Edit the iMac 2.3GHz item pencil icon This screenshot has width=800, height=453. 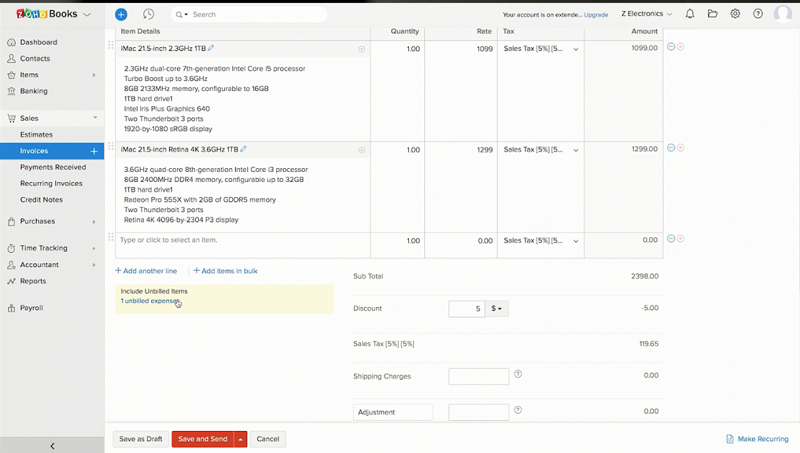tap(211, 48)
